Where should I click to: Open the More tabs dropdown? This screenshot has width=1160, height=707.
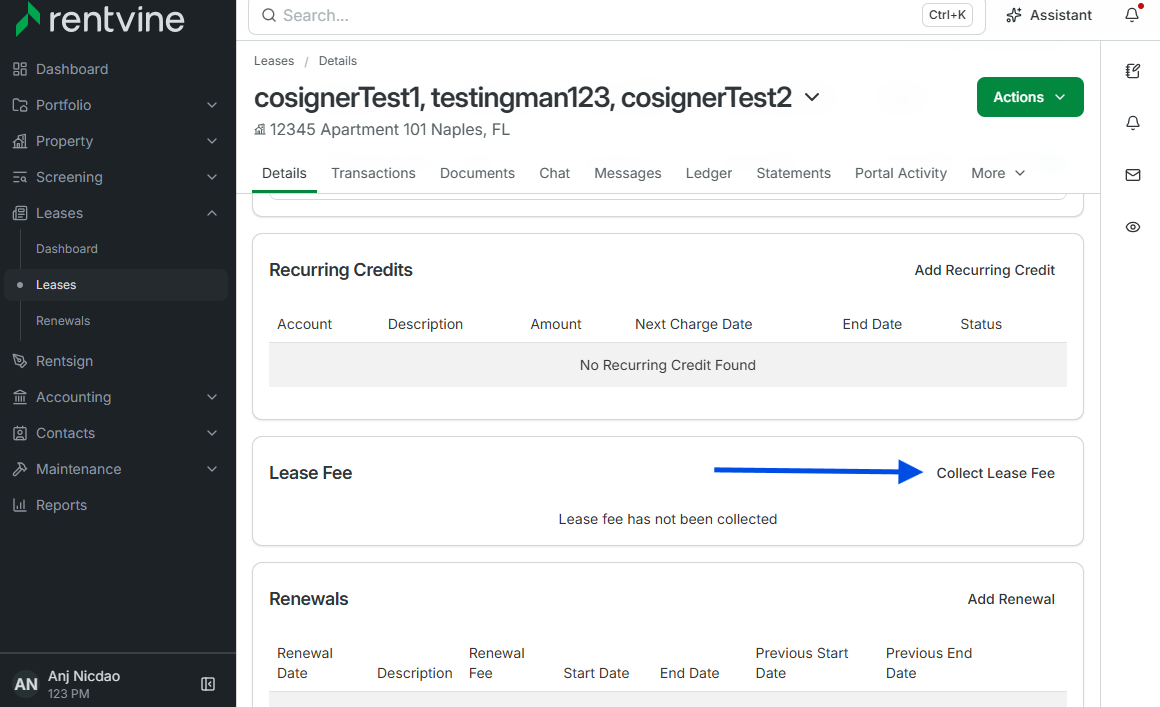pyautogui.click(x=998, y=173)
